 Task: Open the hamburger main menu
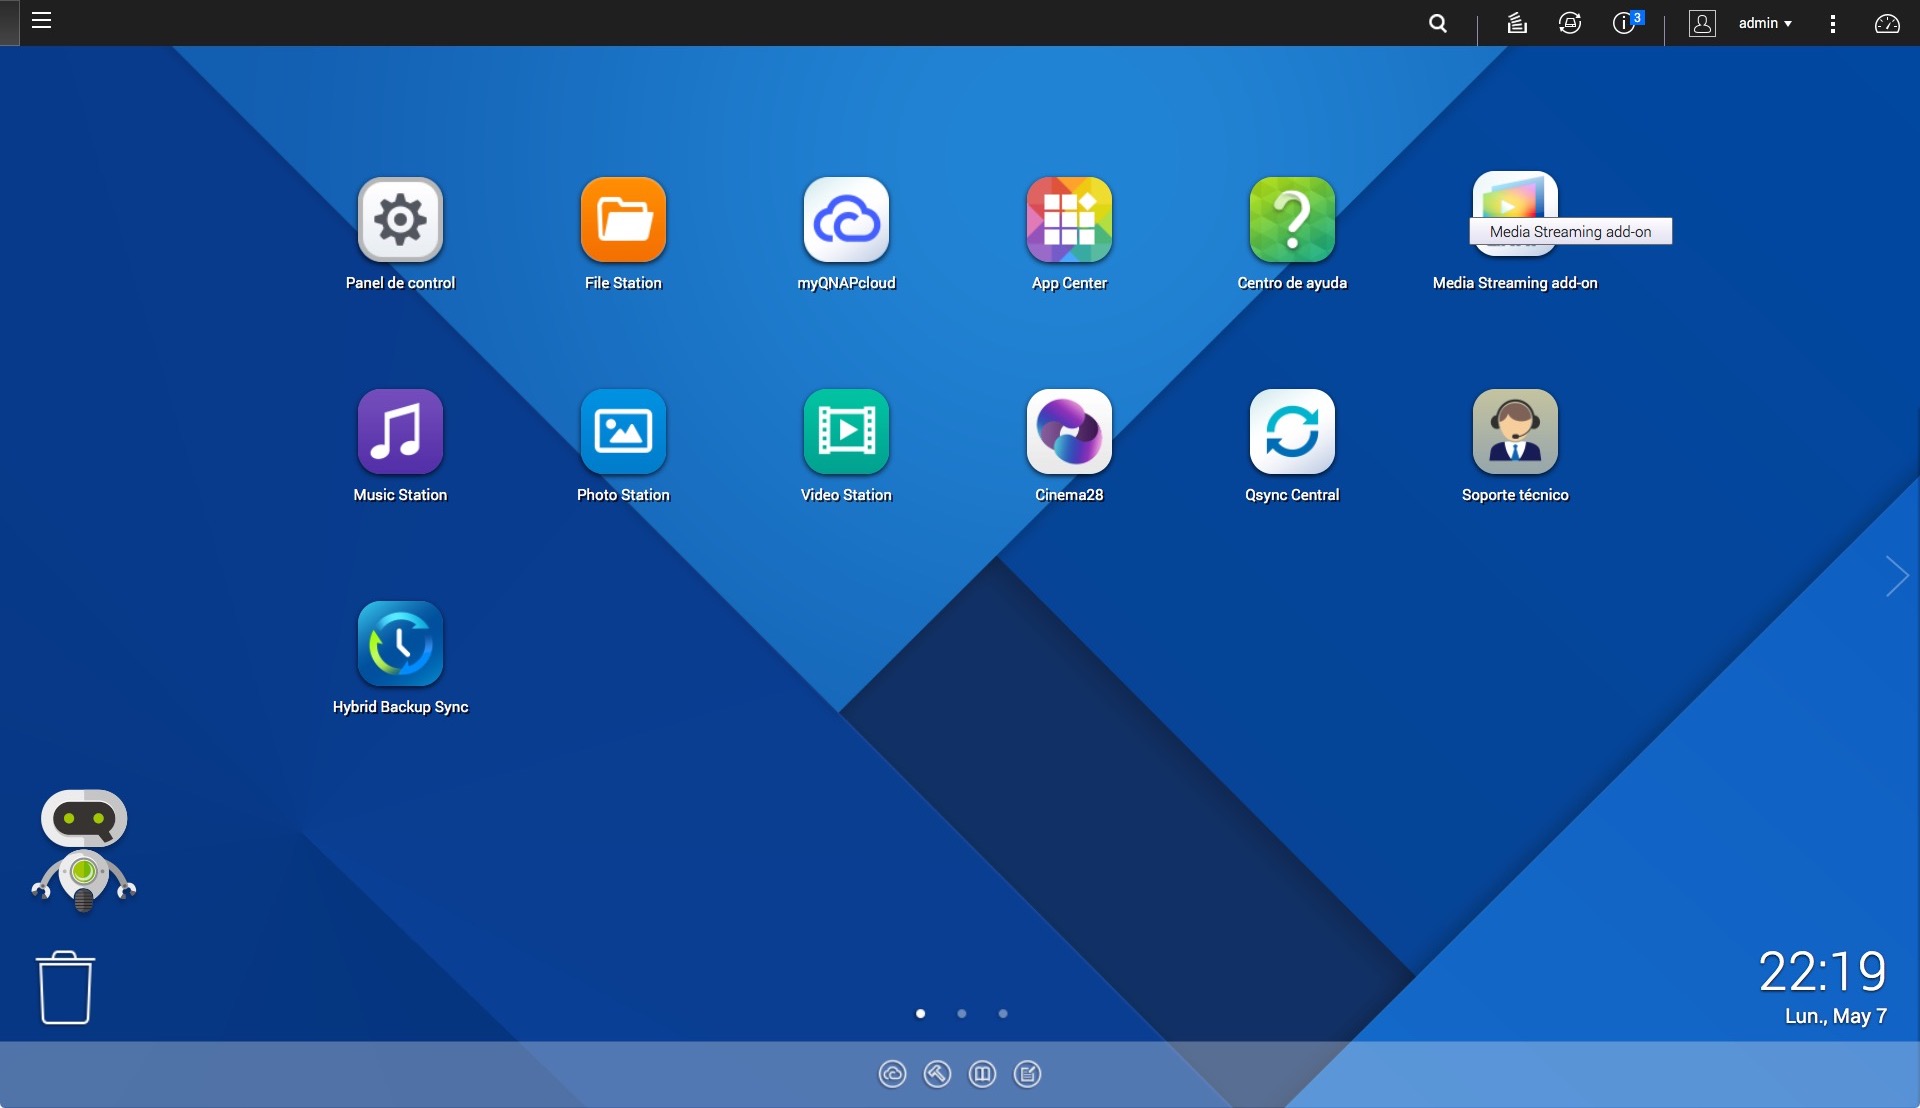point(41,21)
